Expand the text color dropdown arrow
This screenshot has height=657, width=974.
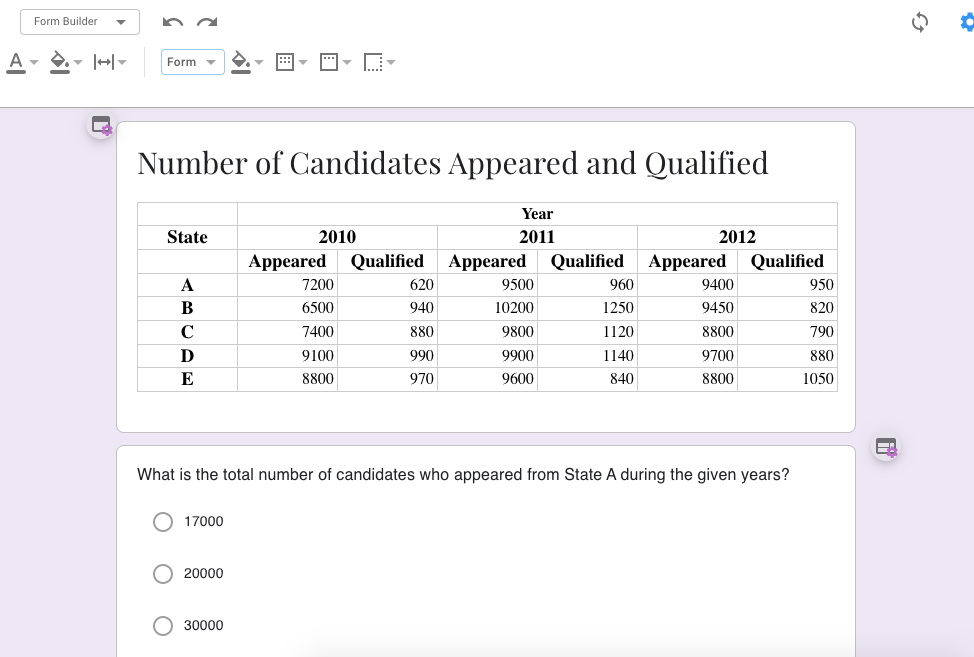coord(34,62)
